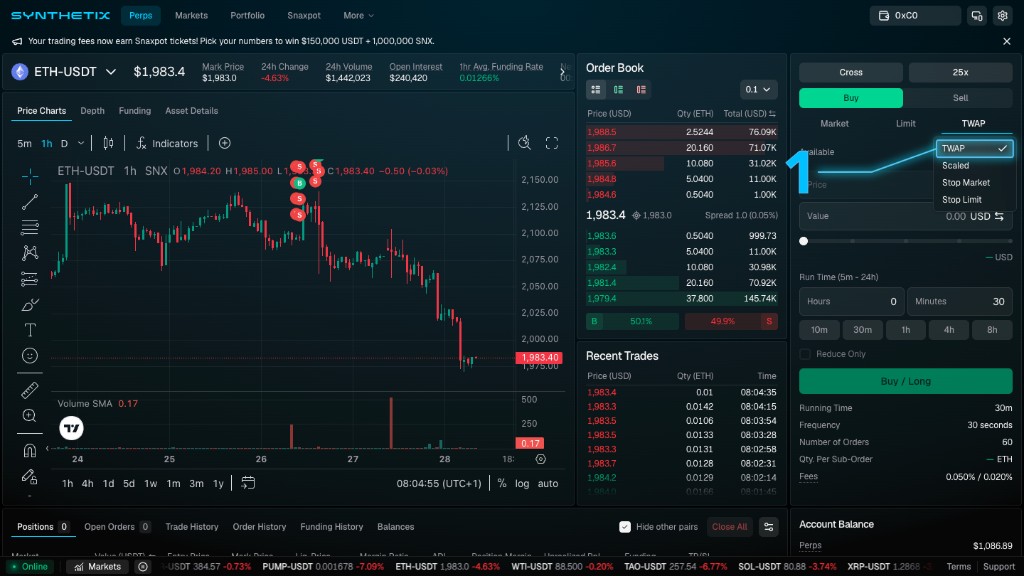Open the forecasting and measurement tools
Viewport: 1024px width, 576px height.
[x=29, y=279]
